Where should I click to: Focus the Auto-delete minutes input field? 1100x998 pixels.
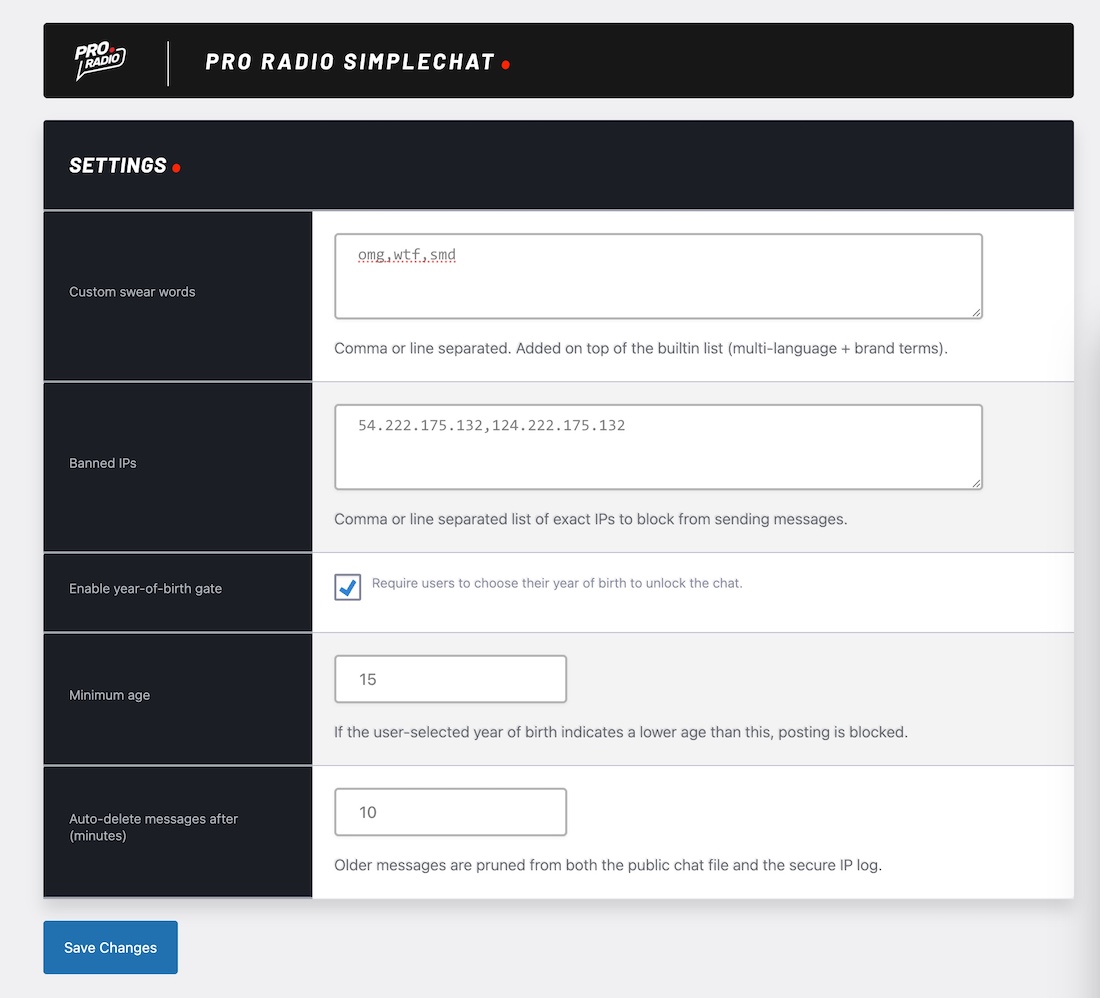point(450,812)
